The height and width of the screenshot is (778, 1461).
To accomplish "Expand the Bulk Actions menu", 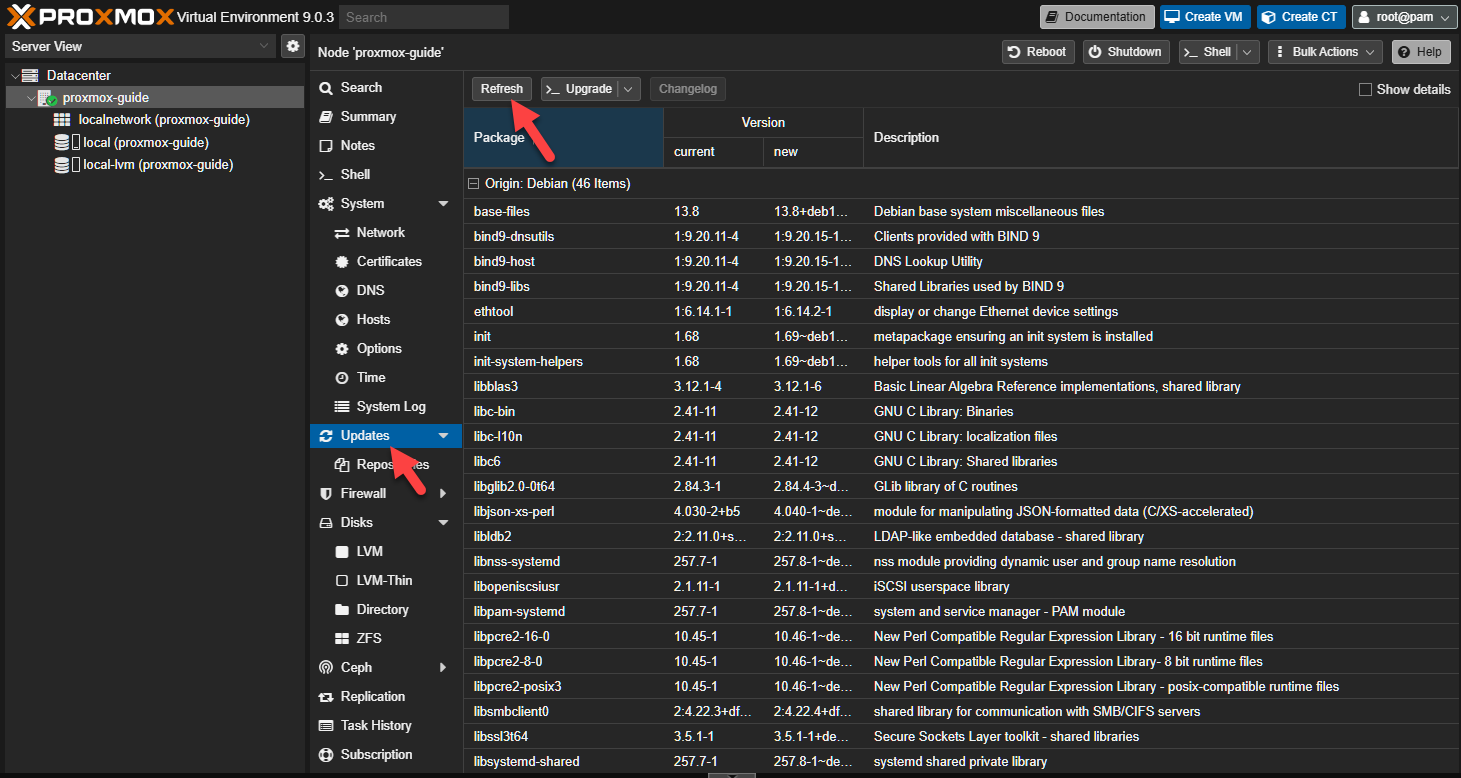I will [x=1325, y=52].
